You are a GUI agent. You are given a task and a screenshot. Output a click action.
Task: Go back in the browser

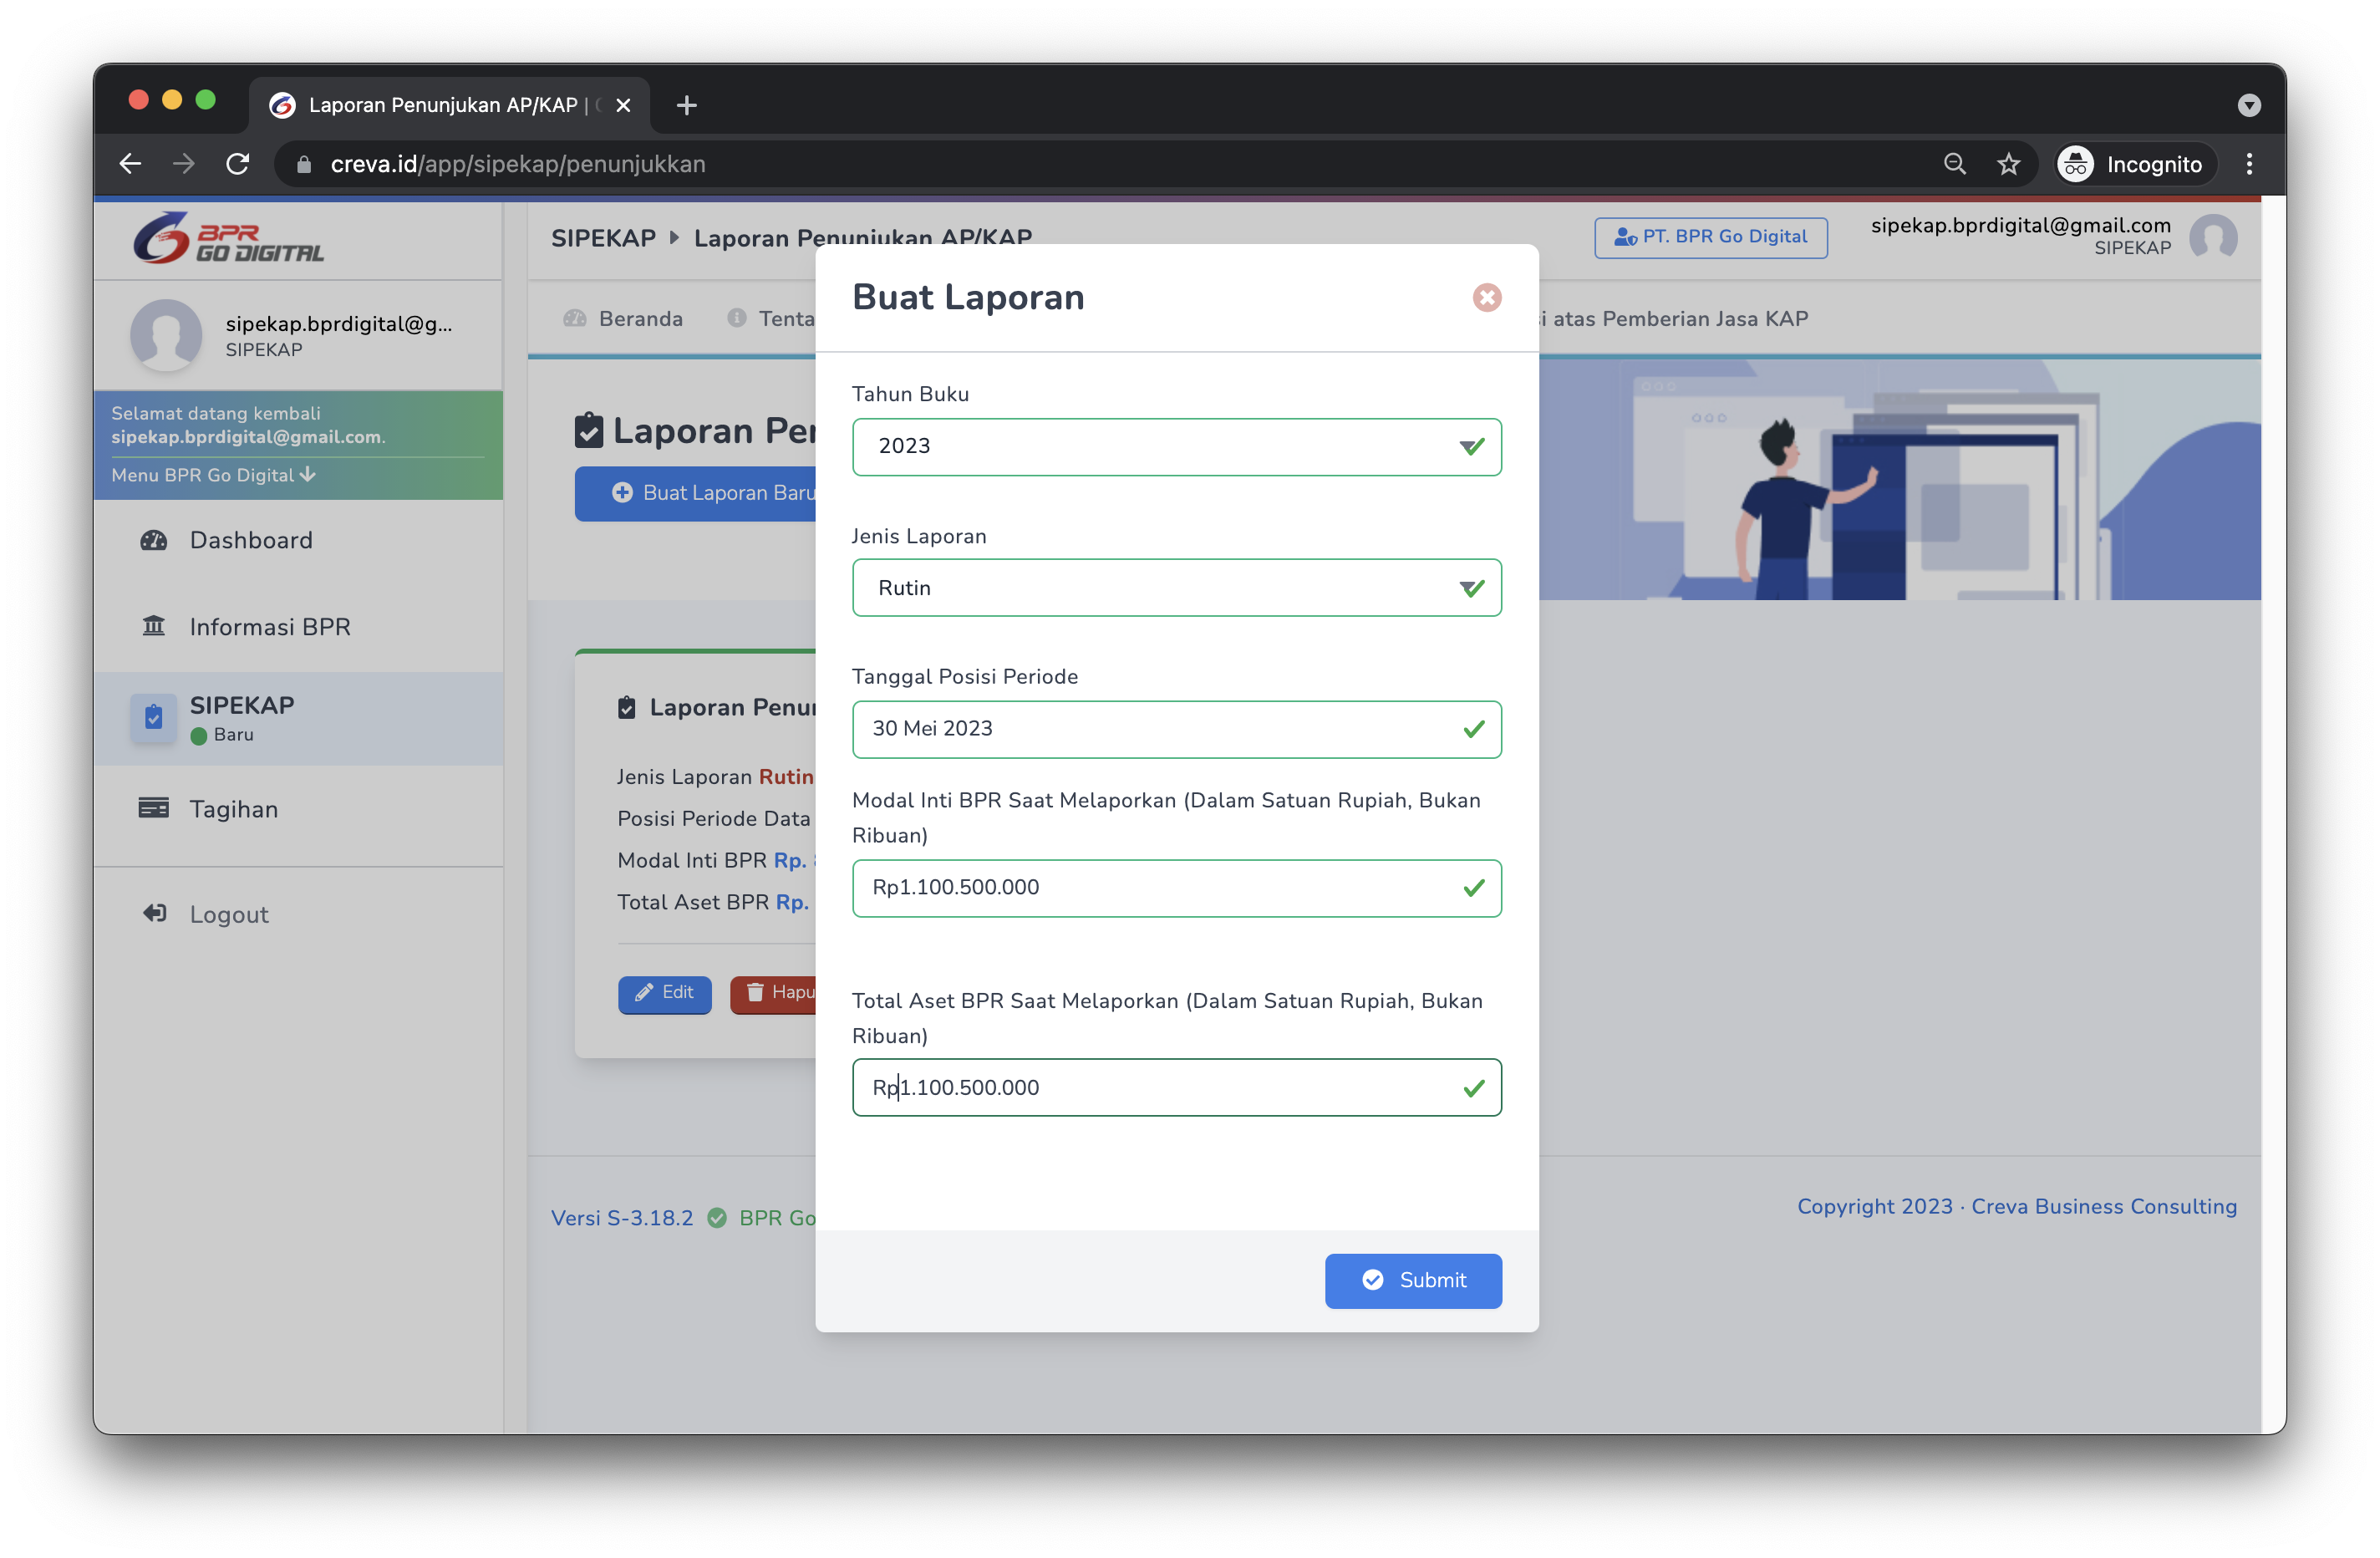point(130,164)
